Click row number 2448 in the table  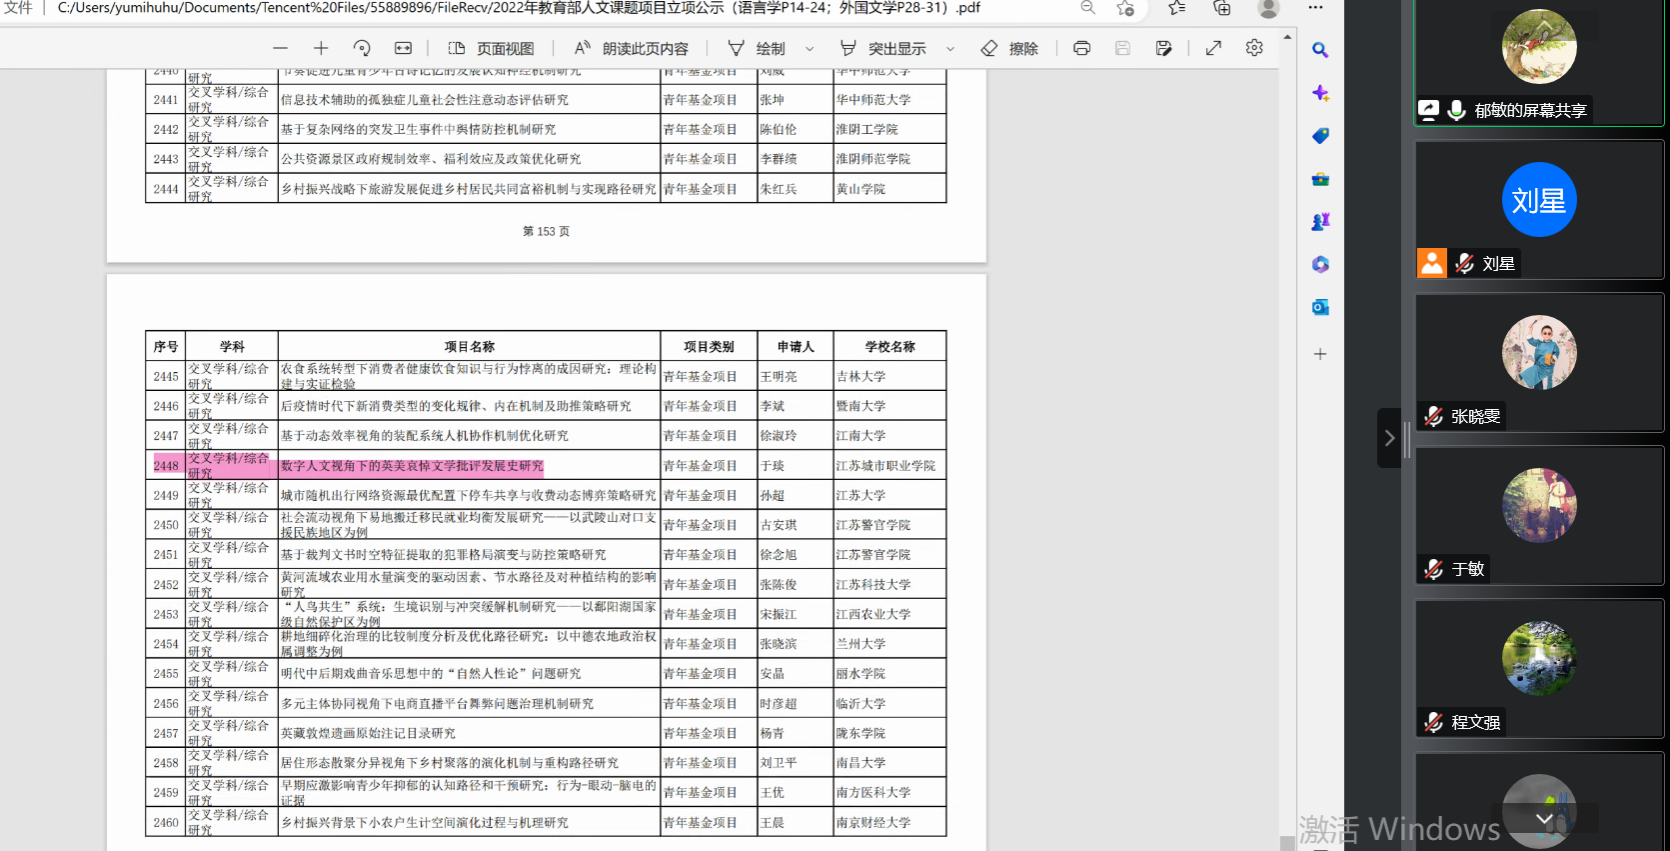166,466
